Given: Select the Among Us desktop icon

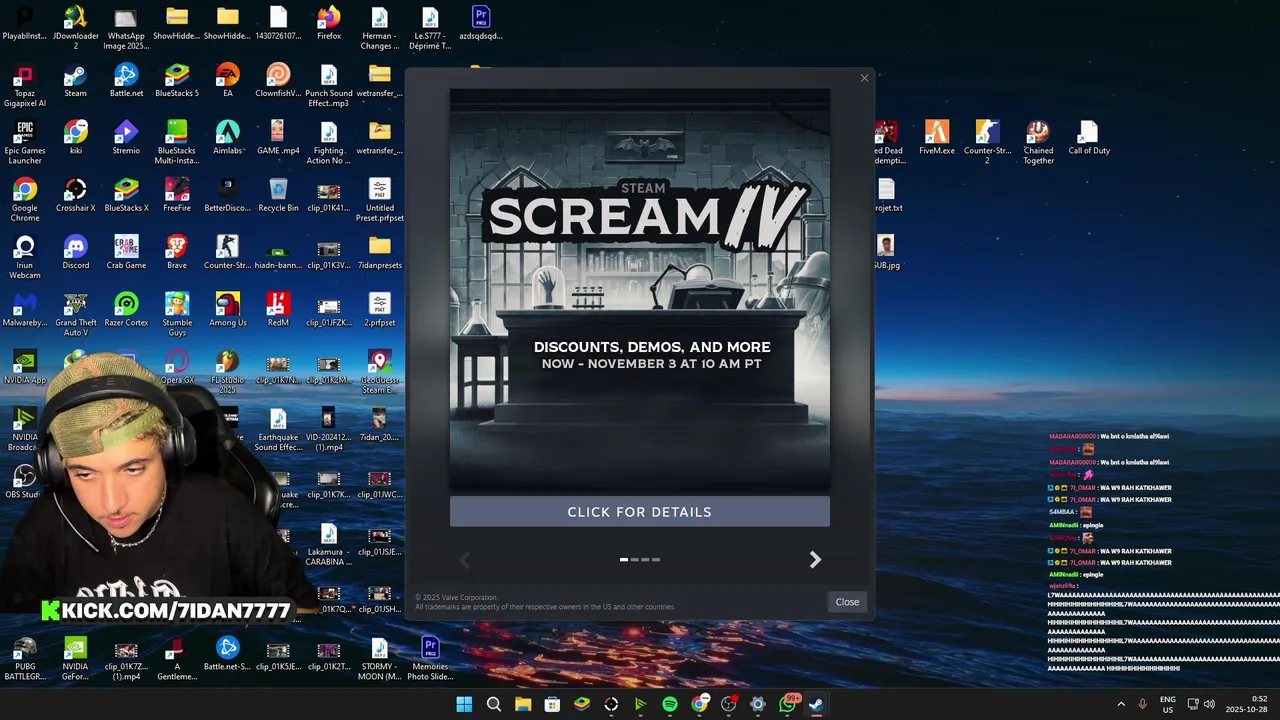Looking at the screenshot, I should pos(228,310).
